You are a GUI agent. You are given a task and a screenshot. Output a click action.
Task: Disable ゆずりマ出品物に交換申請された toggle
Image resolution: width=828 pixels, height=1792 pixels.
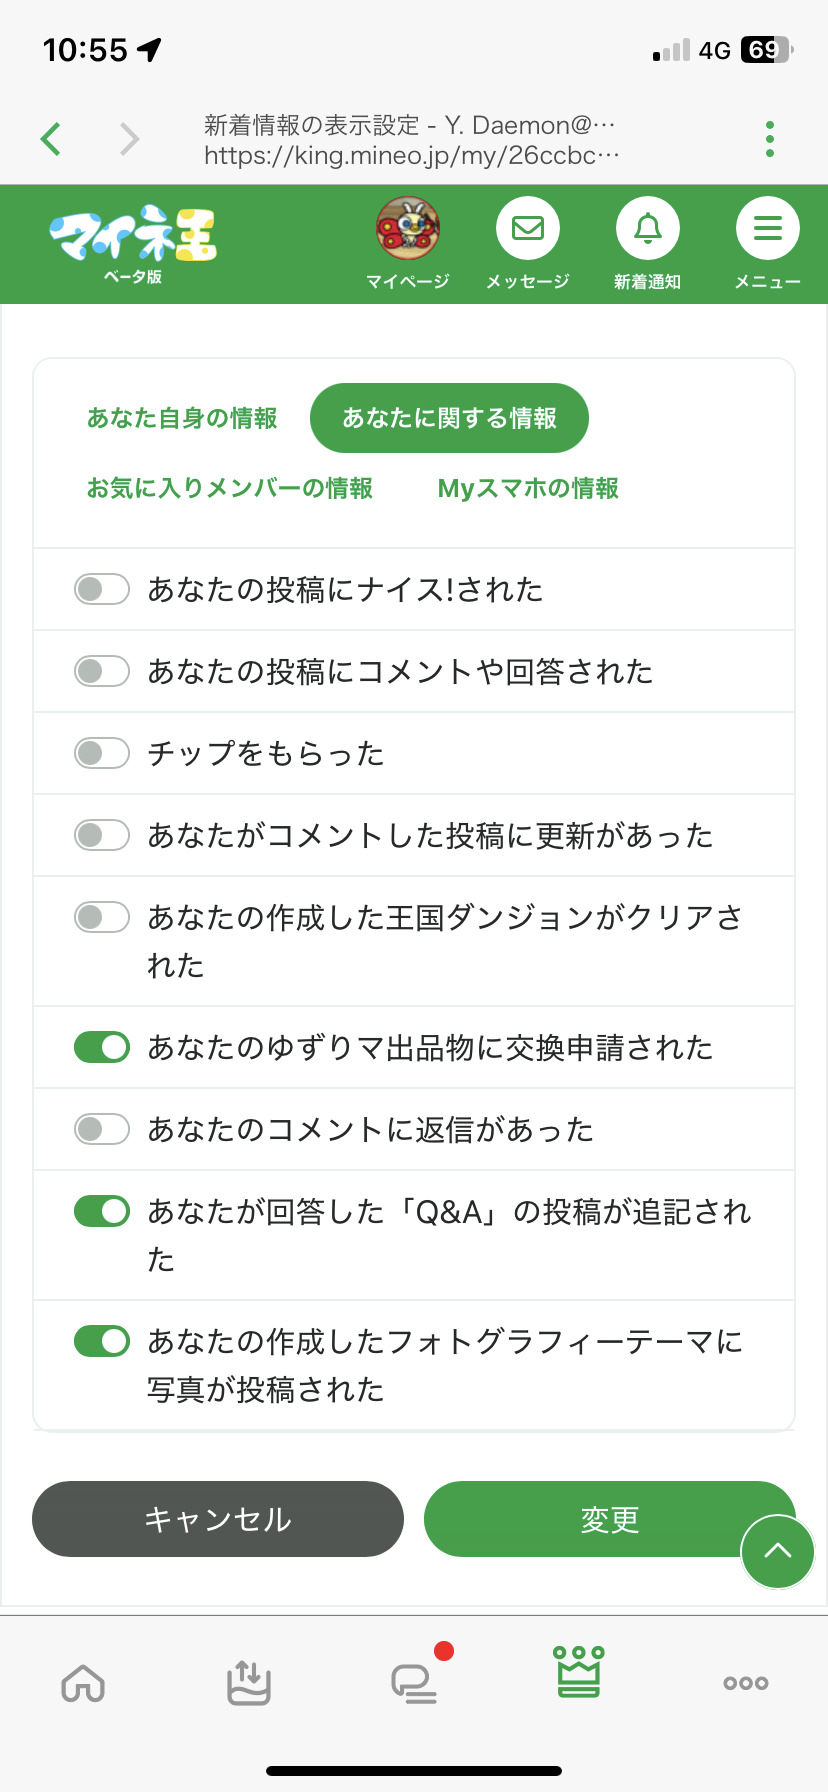[x=102, y=1048]
